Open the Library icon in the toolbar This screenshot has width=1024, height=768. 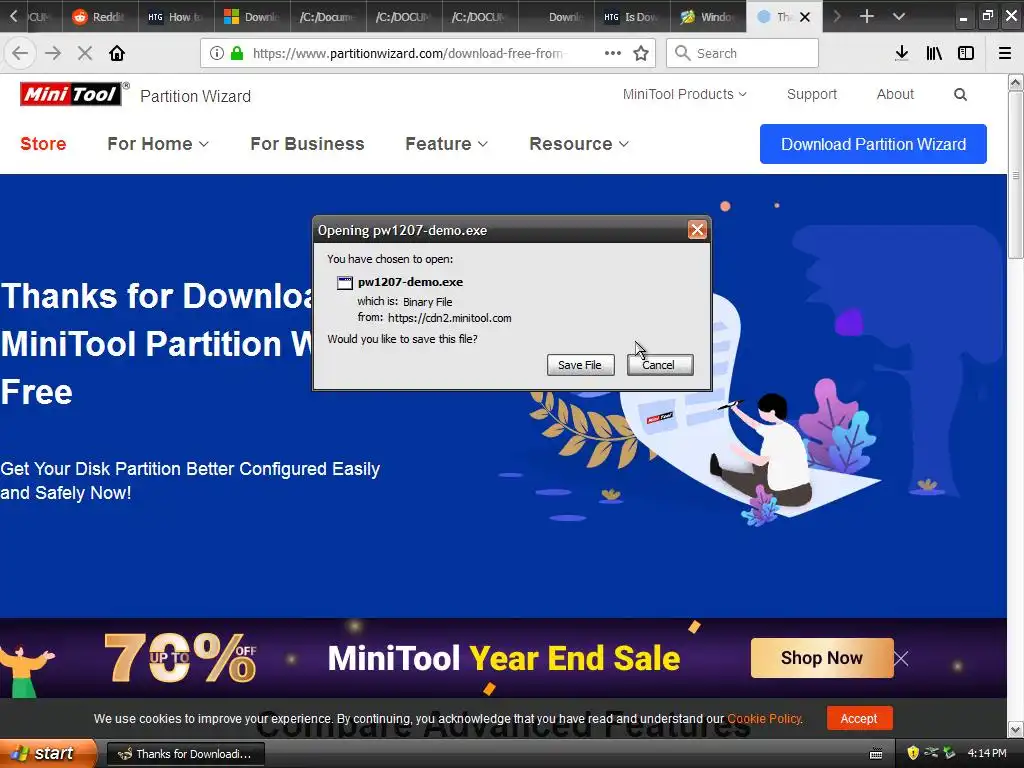click(934, 53)
